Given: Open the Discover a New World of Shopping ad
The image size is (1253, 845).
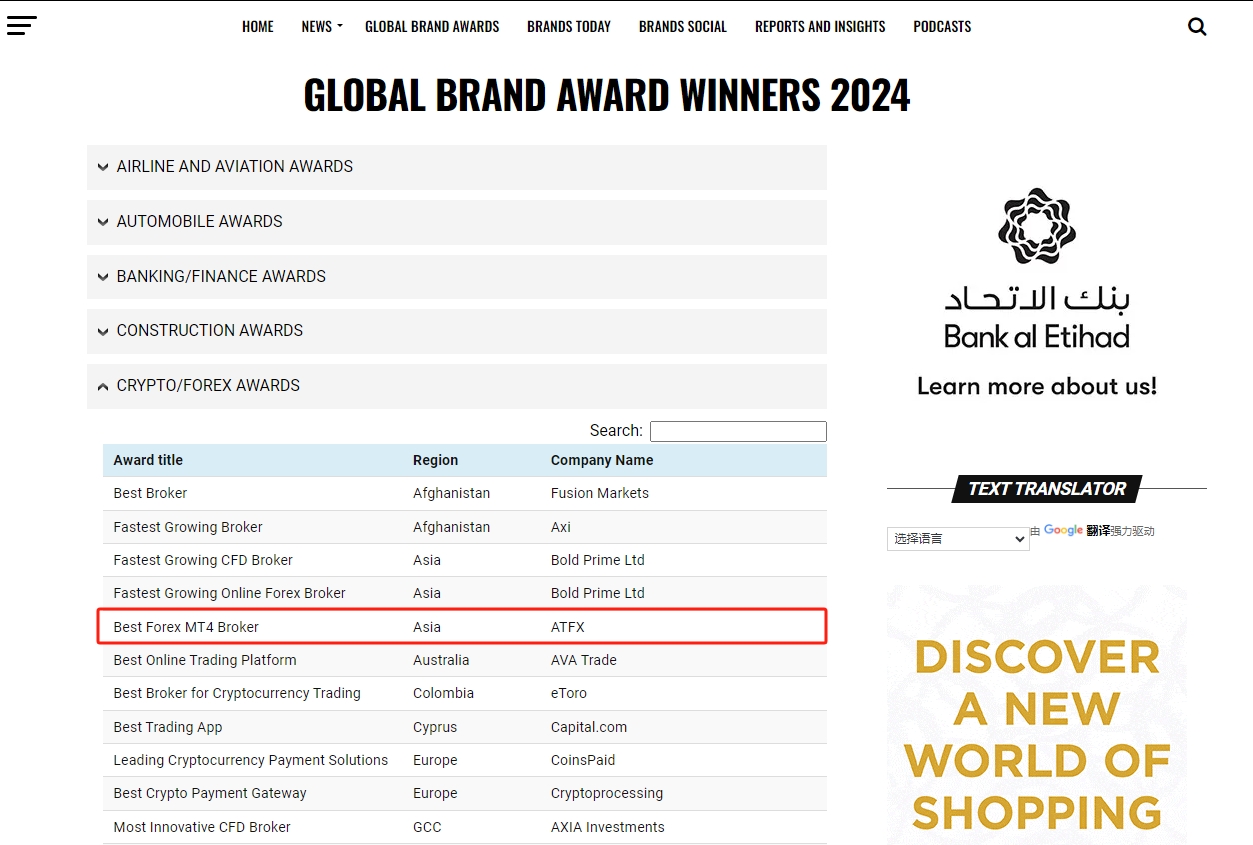Looking at the screenshot, I should click(1037, 715).
